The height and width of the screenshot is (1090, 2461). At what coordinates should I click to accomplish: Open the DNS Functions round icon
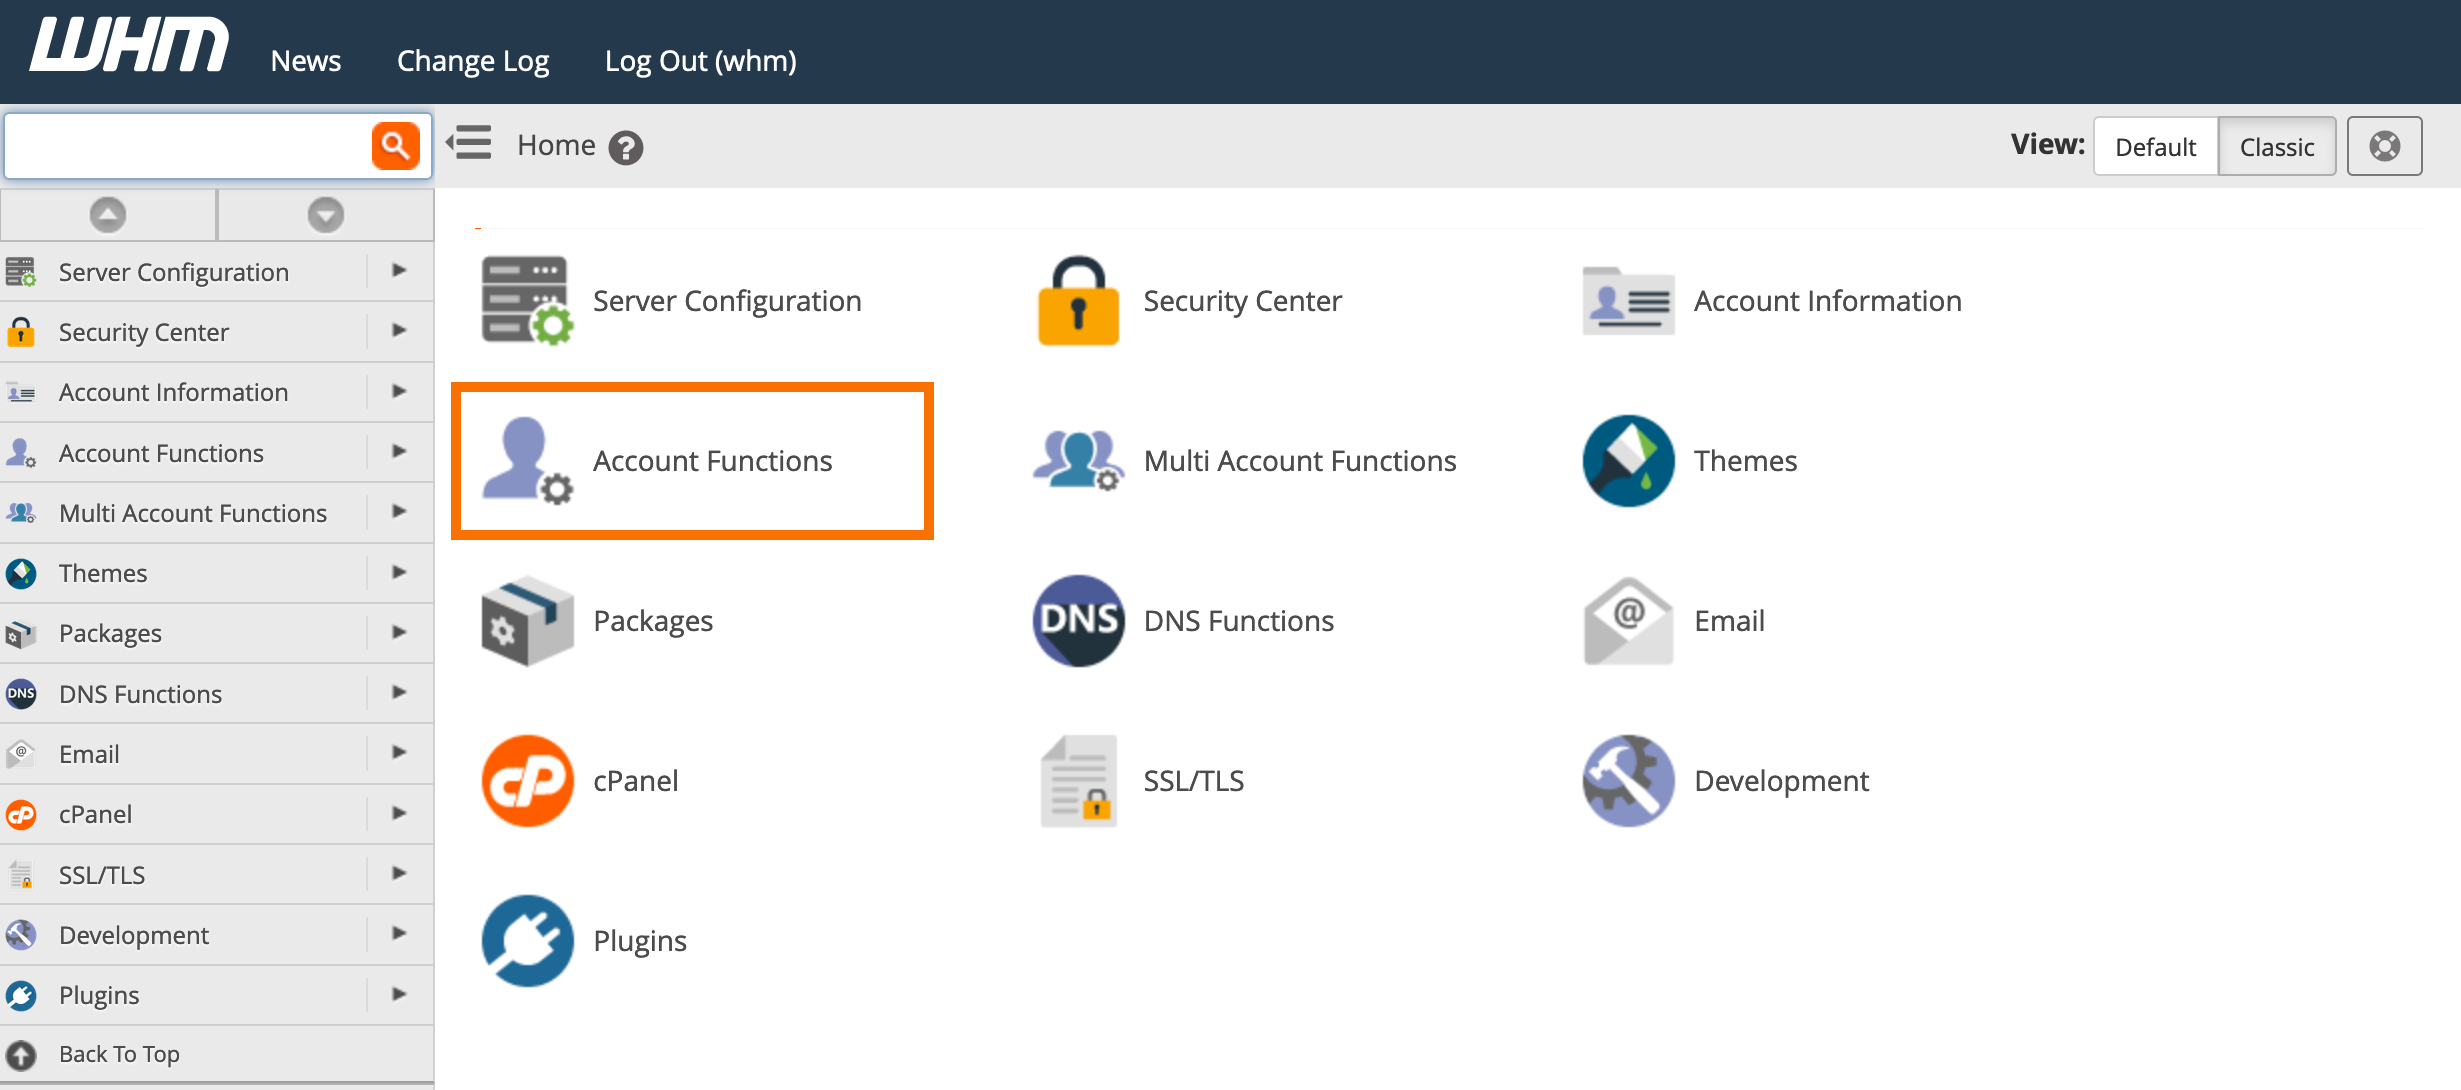pyautogui.click(x=1078, y=620)
